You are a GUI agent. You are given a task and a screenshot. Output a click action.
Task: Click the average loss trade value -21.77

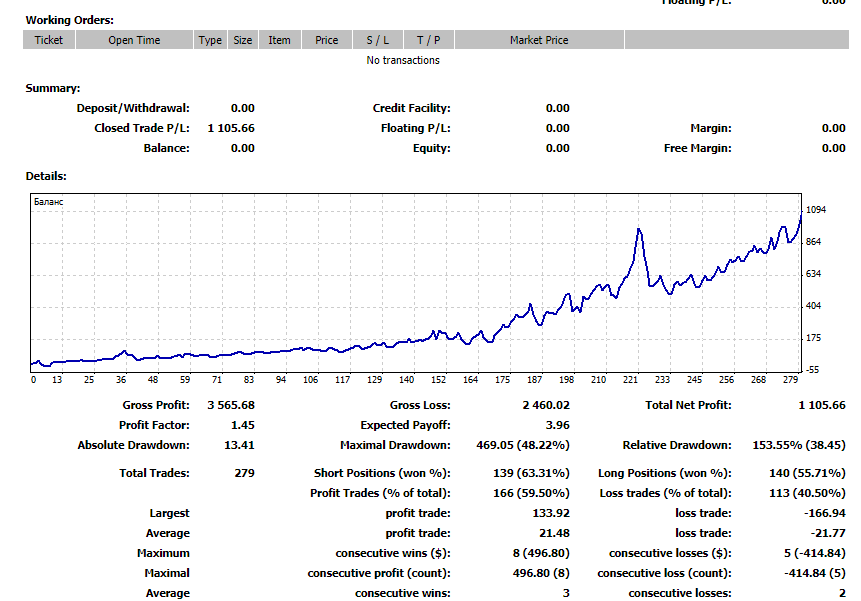[x=828, y=533]
